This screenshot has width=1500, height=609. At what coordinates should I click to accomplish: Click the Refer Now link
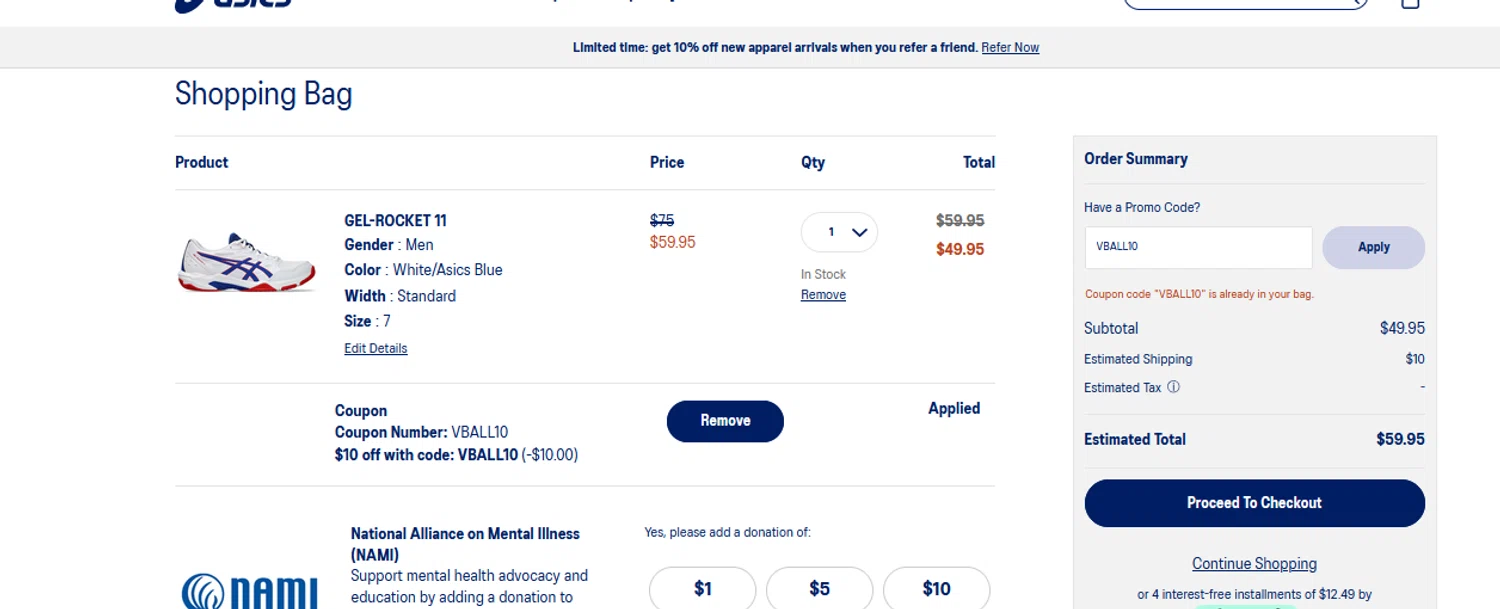(x=1010, y=47)
